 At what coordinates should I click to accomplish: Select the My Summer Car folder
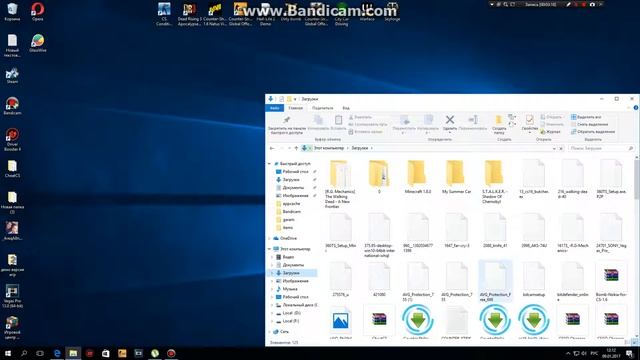click(x=456, y=177)
